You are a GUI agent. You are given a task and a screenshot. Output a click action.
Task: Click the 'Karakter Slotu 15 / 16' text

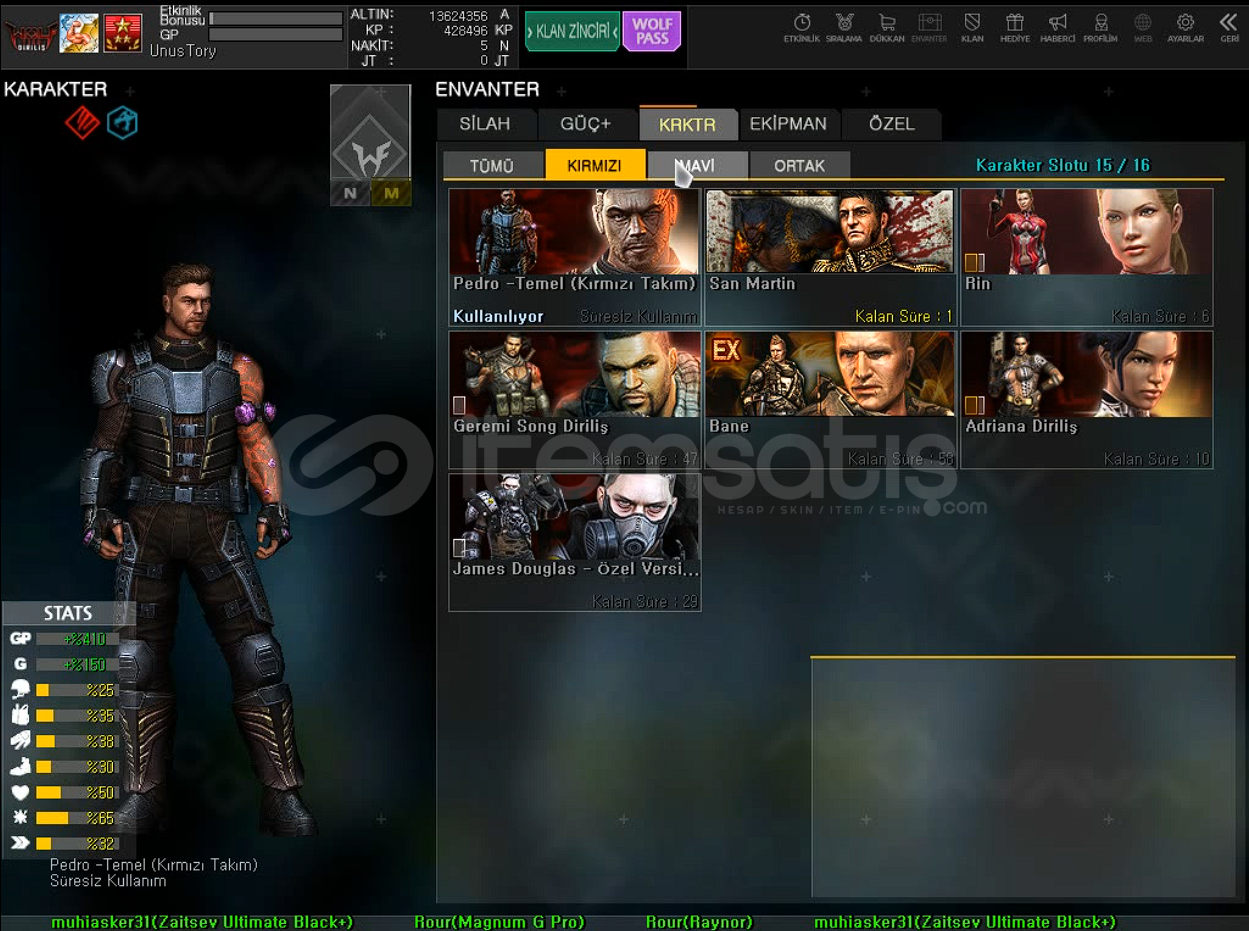pyautogui.click(x=1062, y=165)
